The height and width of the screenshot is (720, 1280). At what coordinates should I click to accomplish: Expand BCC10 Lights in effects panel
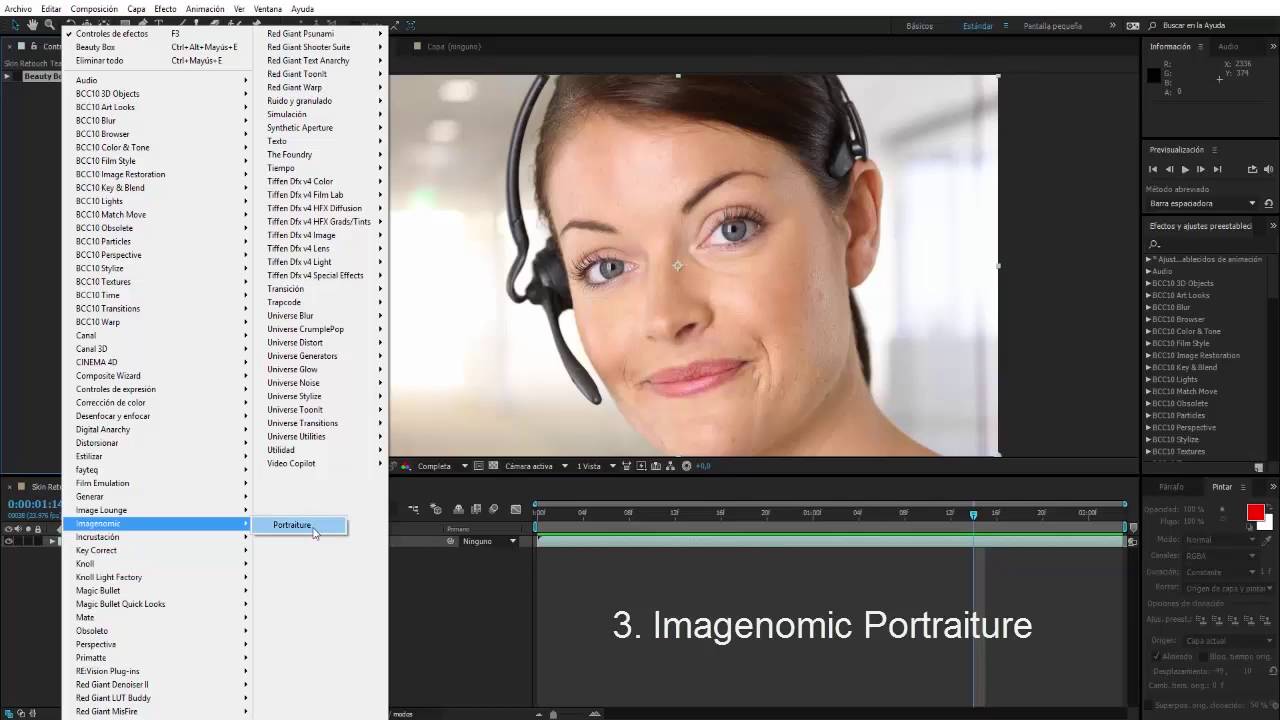coord(1149,379)
